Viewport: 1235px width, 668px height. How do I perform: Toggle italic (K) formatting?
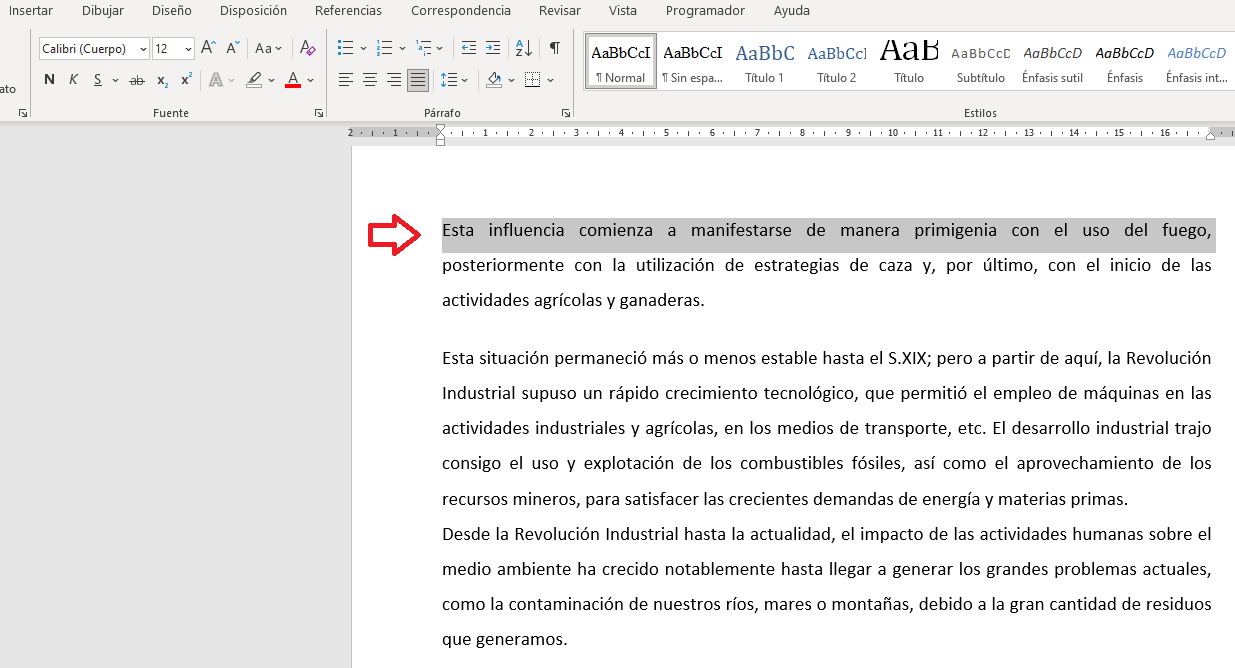click(x=73, y=80)
